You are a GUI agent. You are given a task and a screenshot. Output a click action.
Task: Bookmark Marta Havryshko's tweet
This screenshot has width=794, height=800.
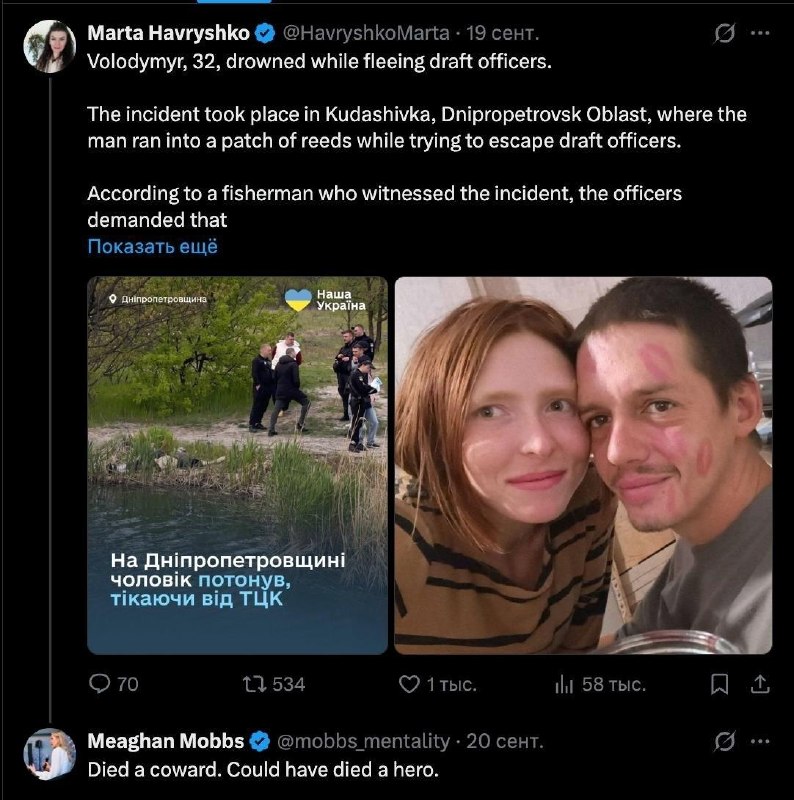(719, 684)
